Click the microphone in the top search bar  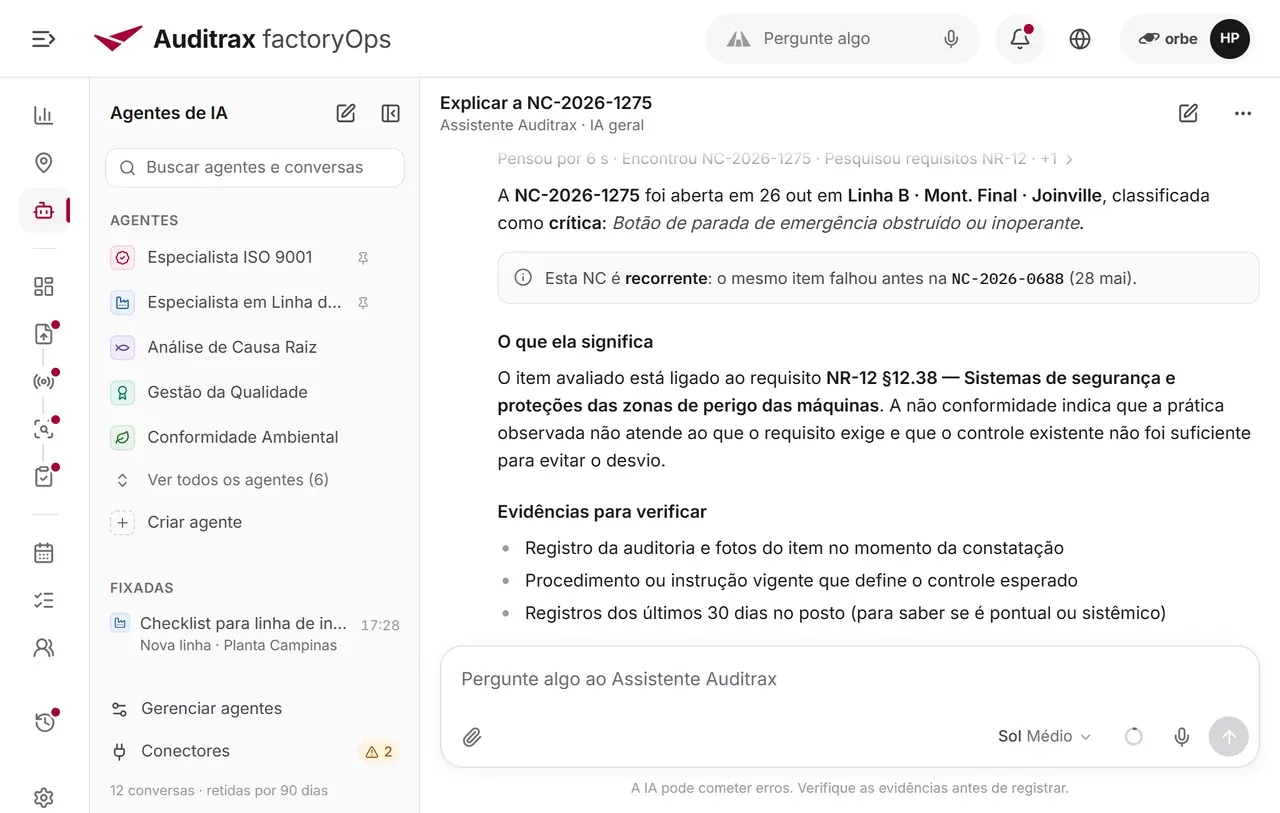(951, 39)
